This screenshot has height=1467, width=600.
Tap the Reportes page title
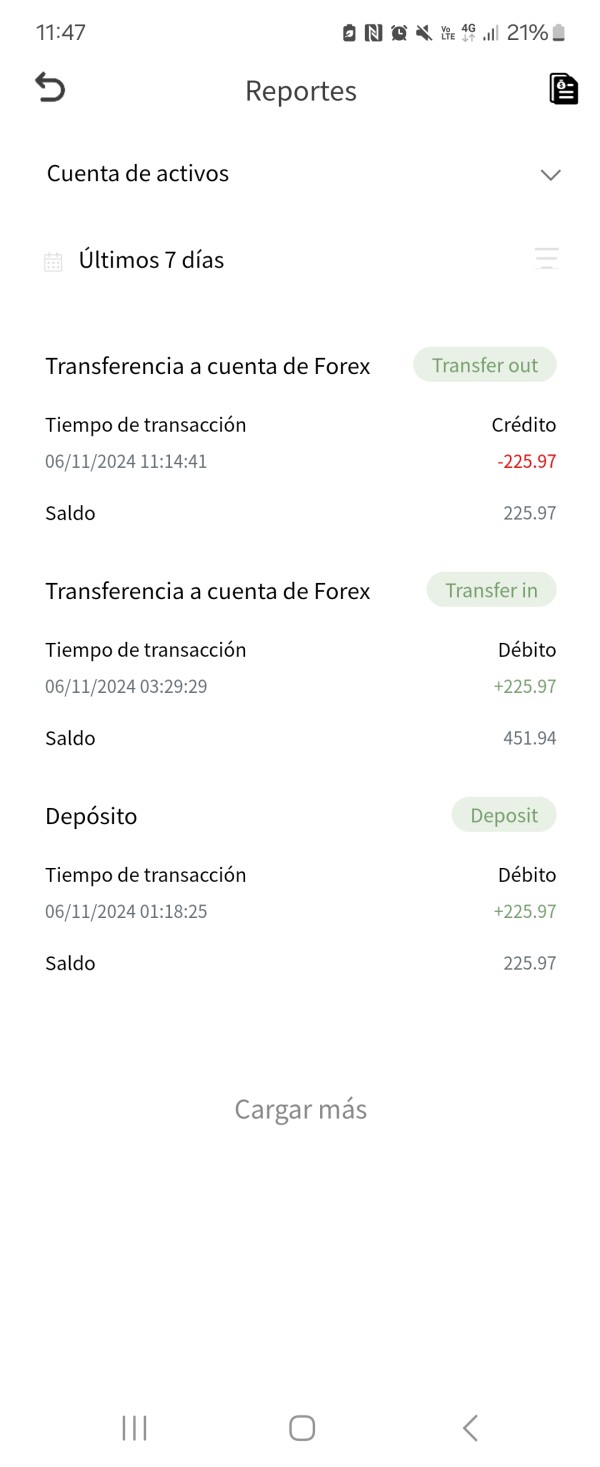[x=300, y=91]
